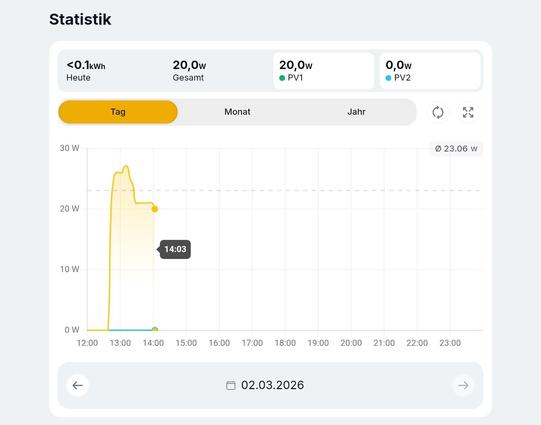This screenshot has width=541, height=425.
Task: Click the 18:00 axis label
Action: [x=285, y=343]
